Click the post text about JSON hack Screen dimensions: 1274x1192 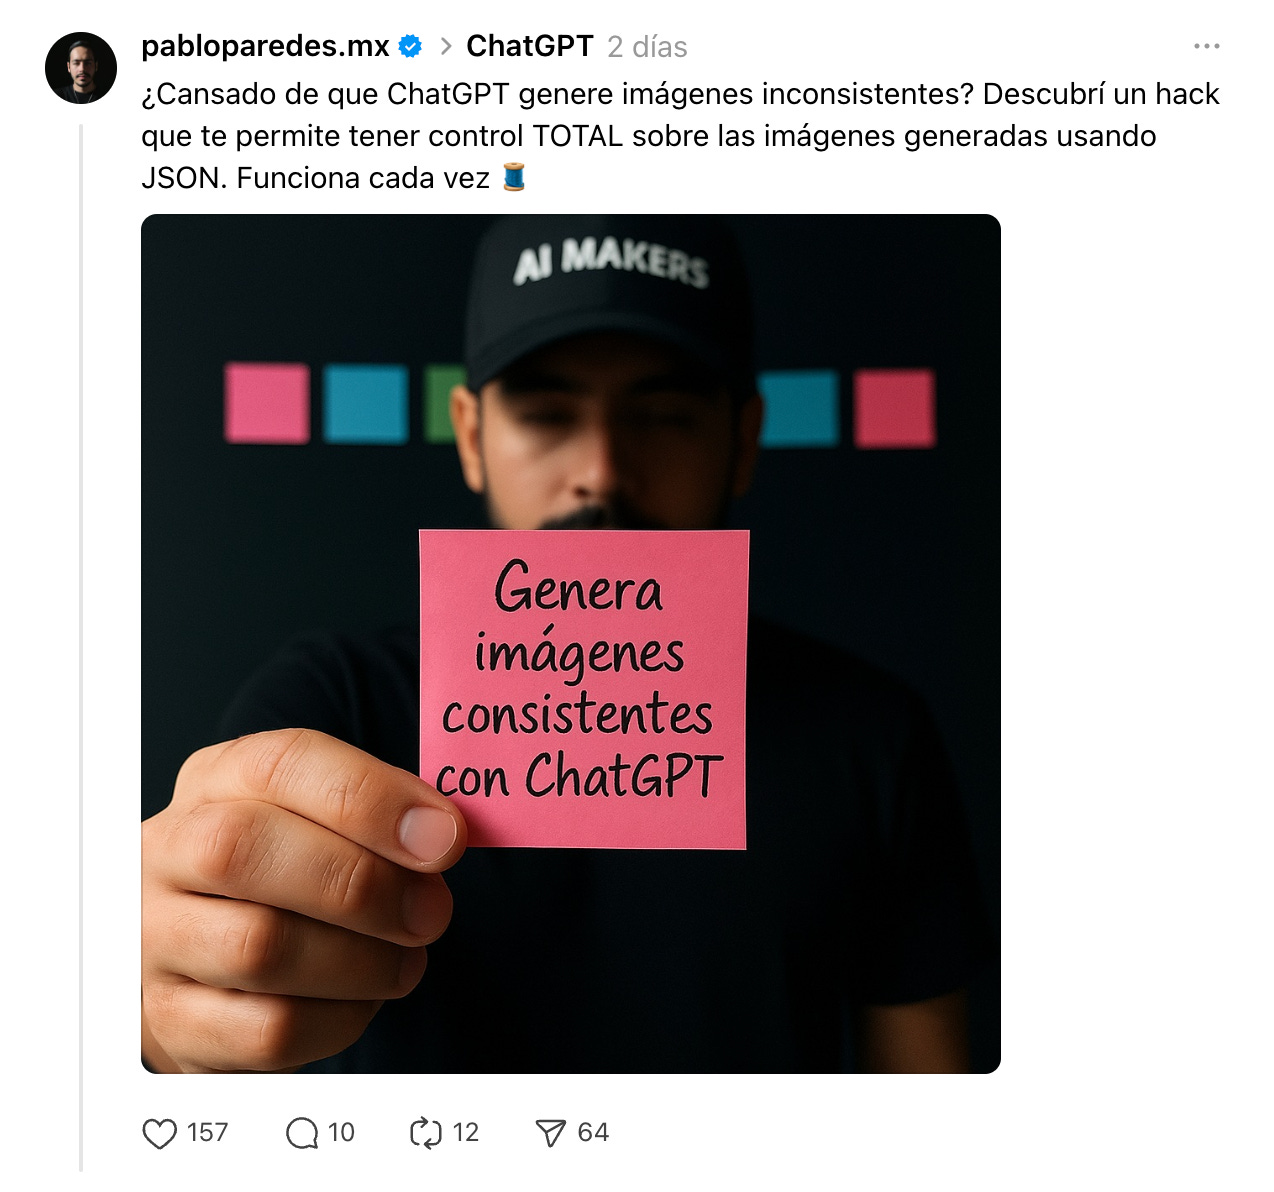click(680, 136)
